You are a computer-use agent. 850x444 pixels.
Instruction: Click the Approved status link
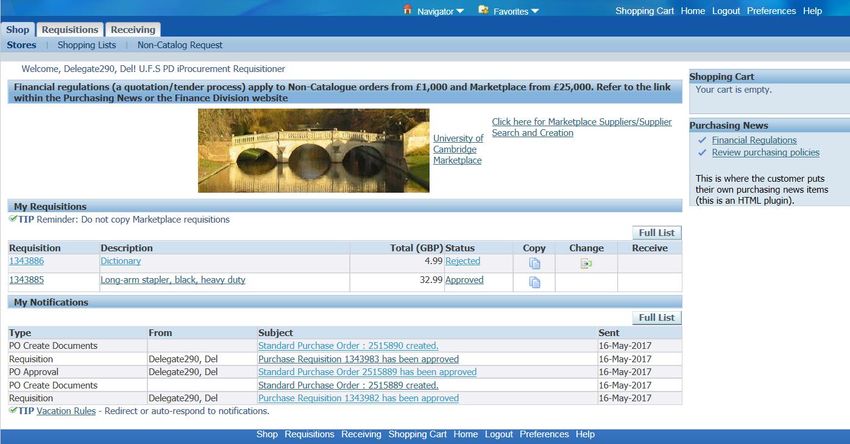(x=464, y=280)
